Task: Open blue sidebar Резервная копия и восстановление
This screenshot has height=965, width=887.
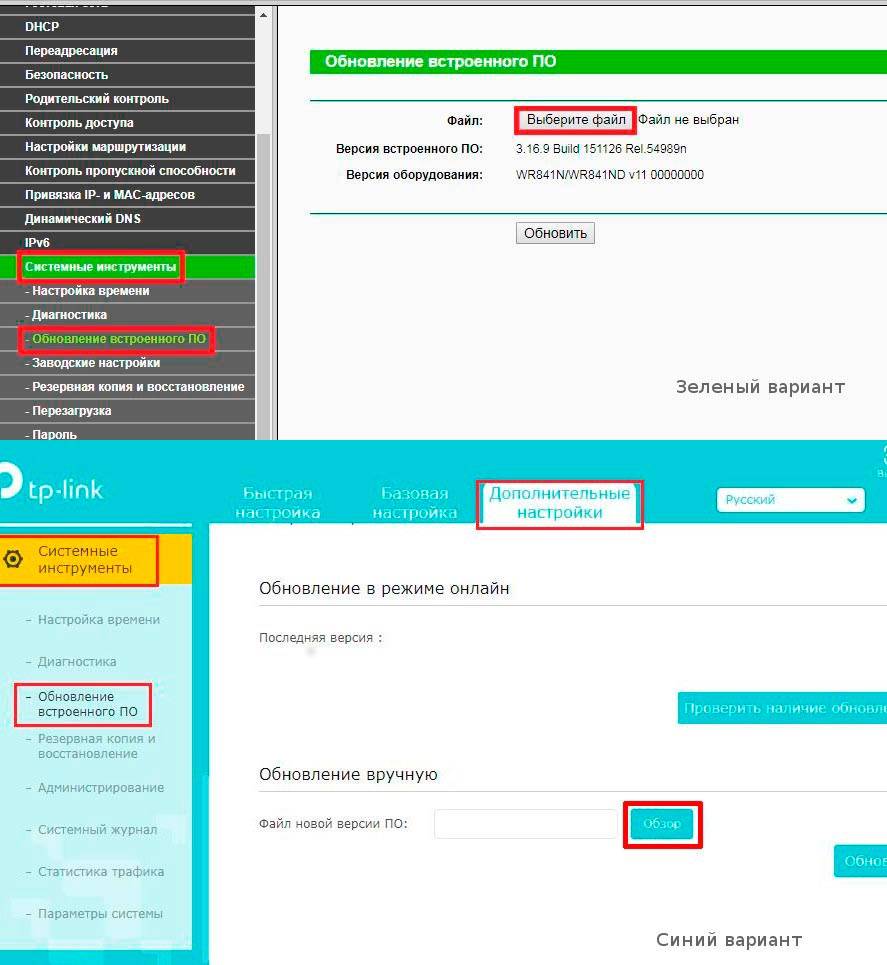Action: tap(97, 746)
